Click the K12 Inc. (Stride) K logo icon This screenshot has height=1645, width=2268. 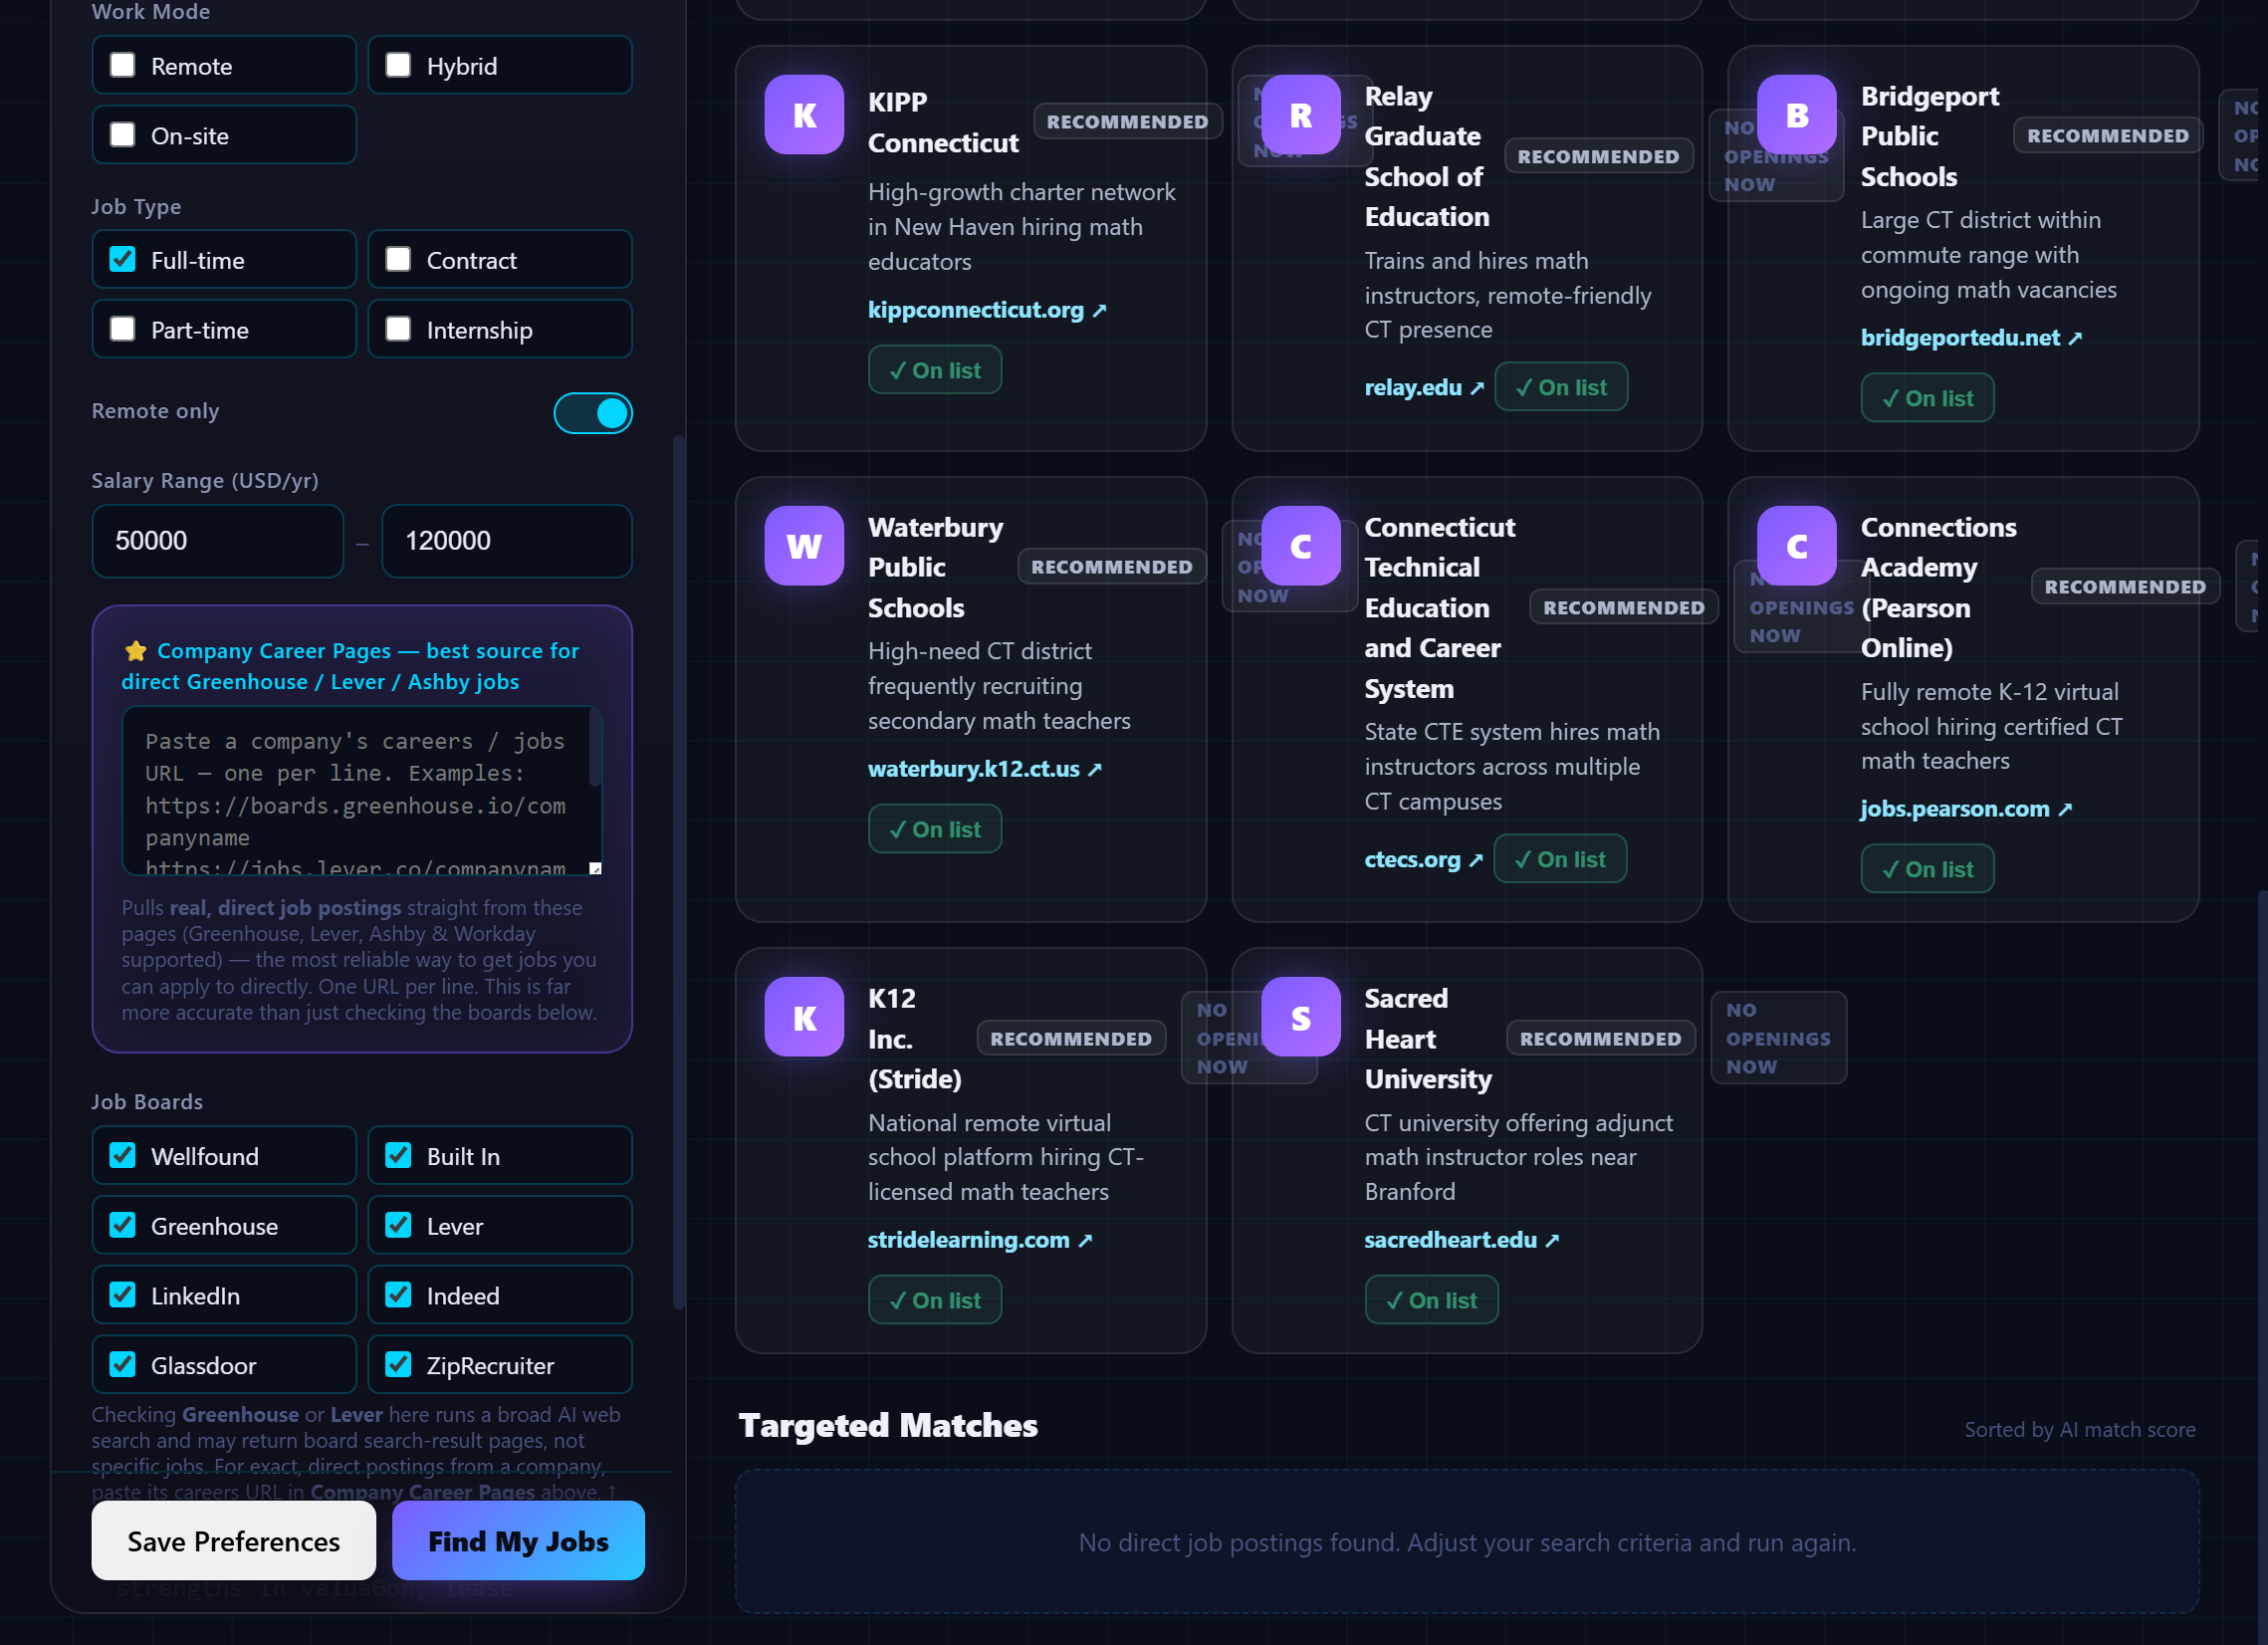804,1017
